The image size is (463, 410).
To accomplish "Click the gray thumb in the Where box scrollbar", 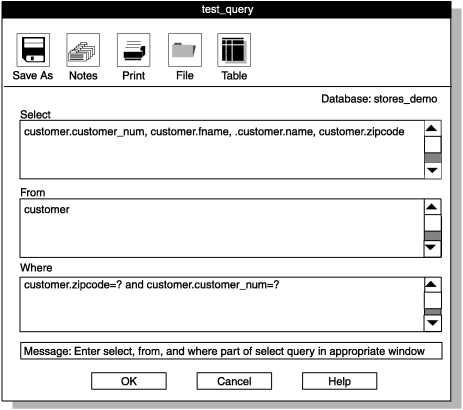I will coord(432,312).
